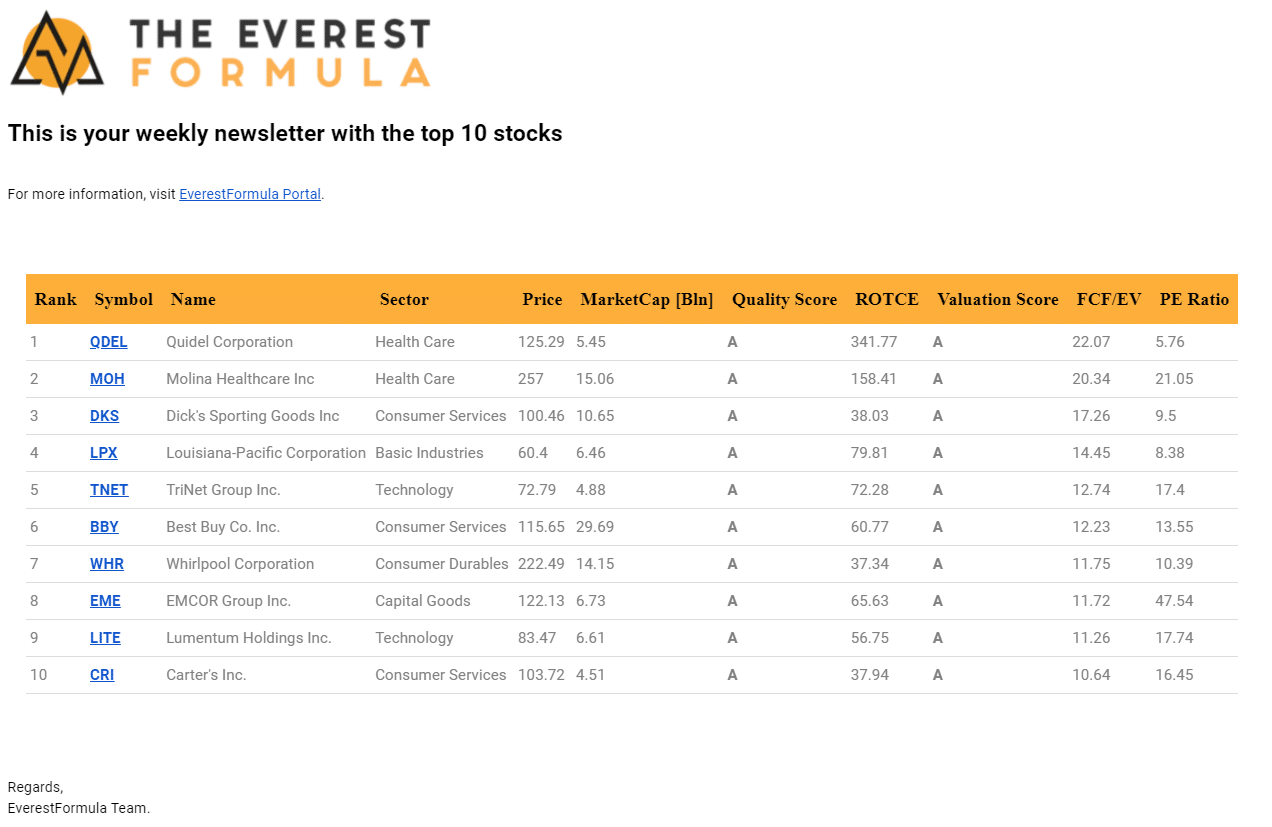Click the PE Ratio value 47.54
This screenshot has height=827, width=1272.
click(1174, 601)
